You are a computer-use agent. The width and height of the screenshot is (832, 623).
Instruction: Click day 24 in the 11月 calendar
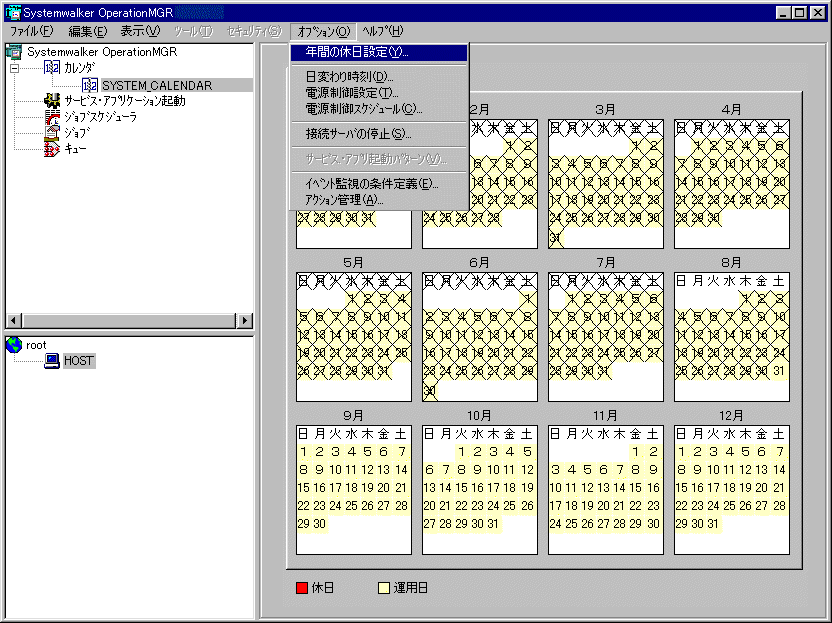coord(556,524)
